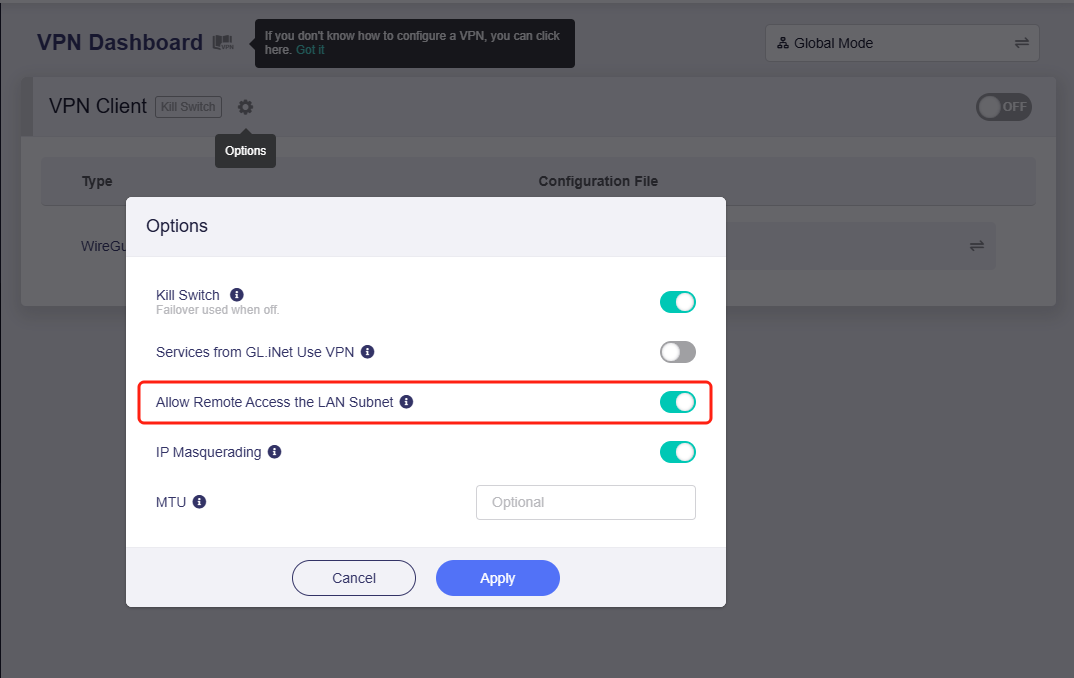Disable the Kill Switch toggle
The height and width of the screenshot is (678, 1074).
pos(677,302)
